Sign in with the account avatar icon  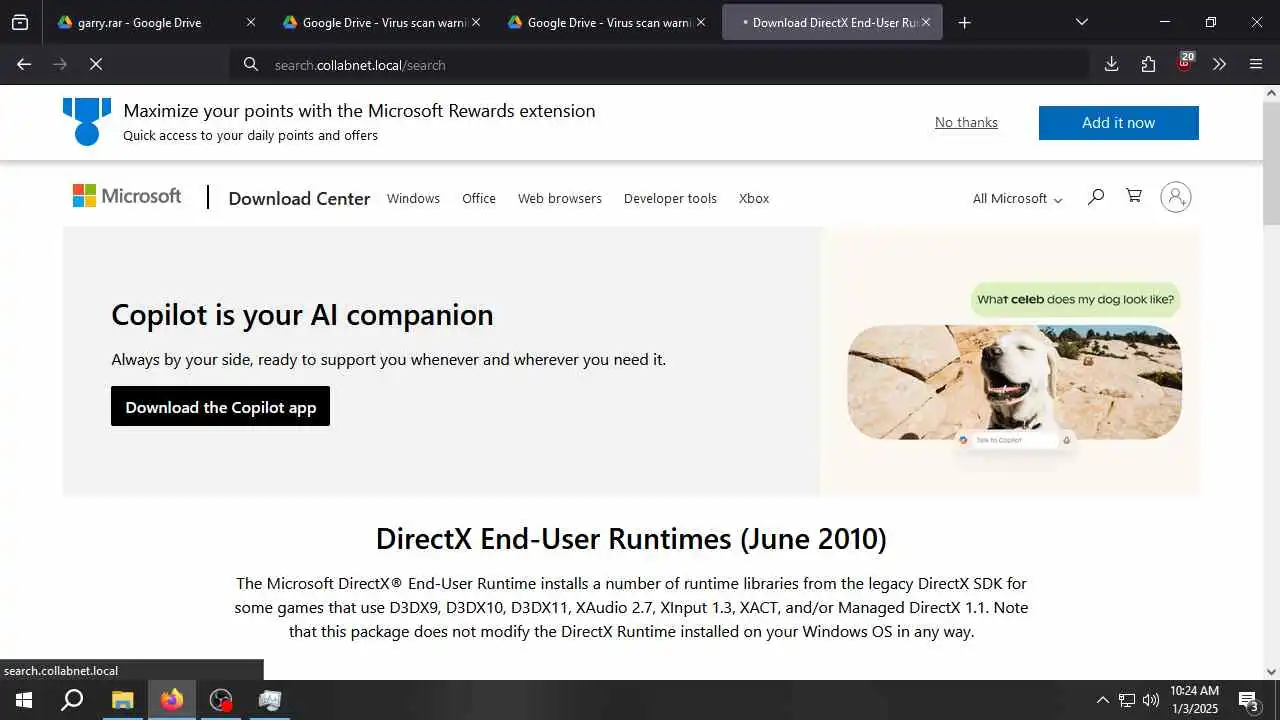[x=1176, y=197]
